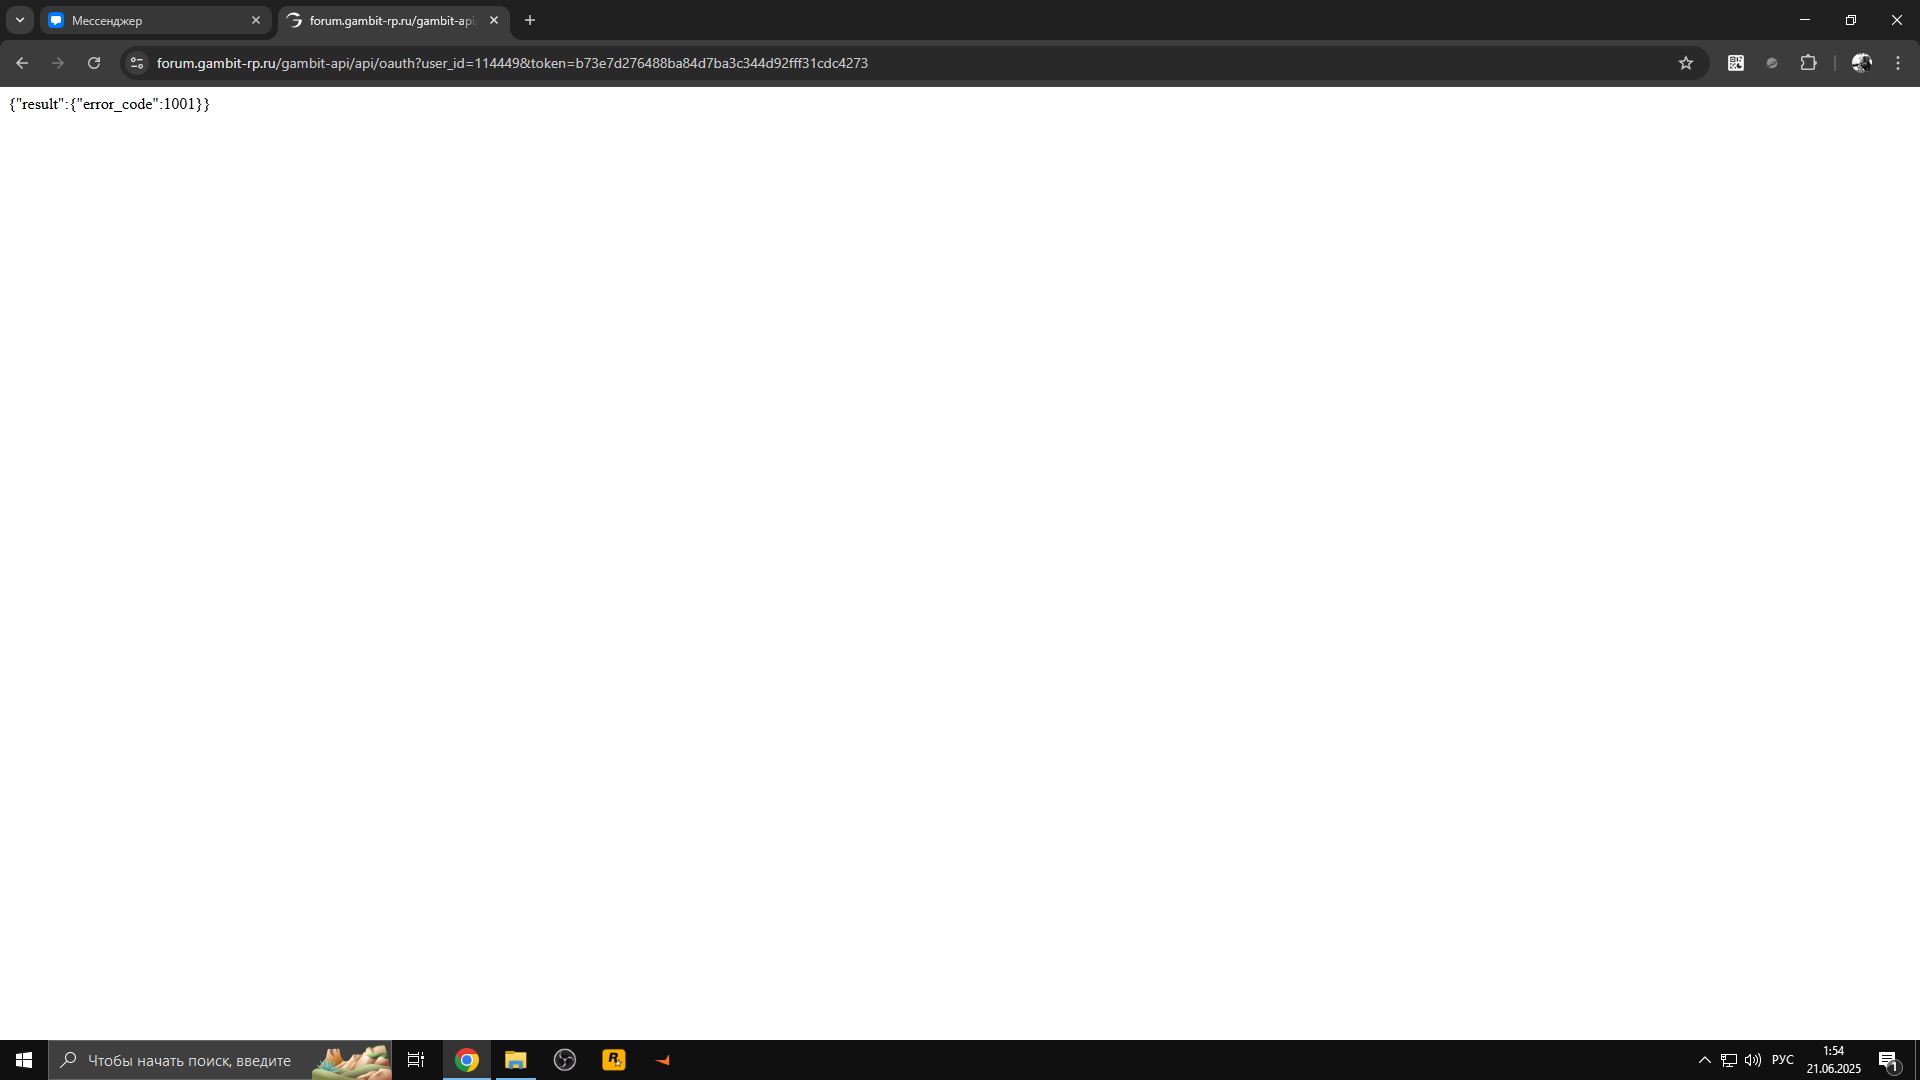Click the search highlights image in taskbar
This screenshot has height=1080, width=1920.
tap(351, 1061)
